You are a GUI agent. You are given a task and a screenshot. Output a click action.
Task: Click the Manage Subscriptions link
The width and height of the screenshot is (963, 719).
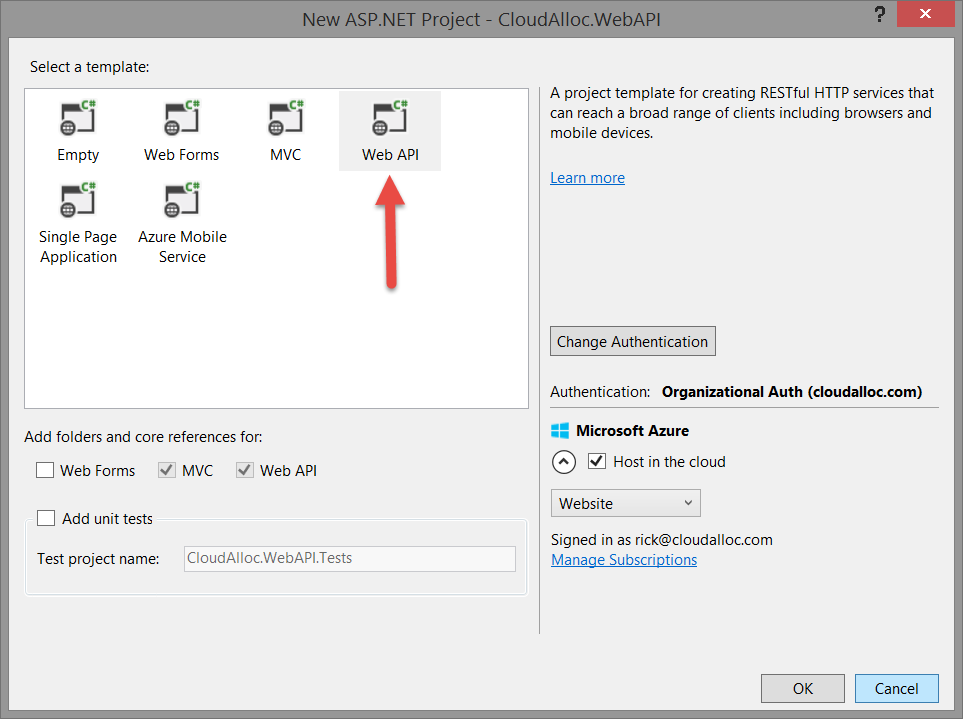(624, 560)
